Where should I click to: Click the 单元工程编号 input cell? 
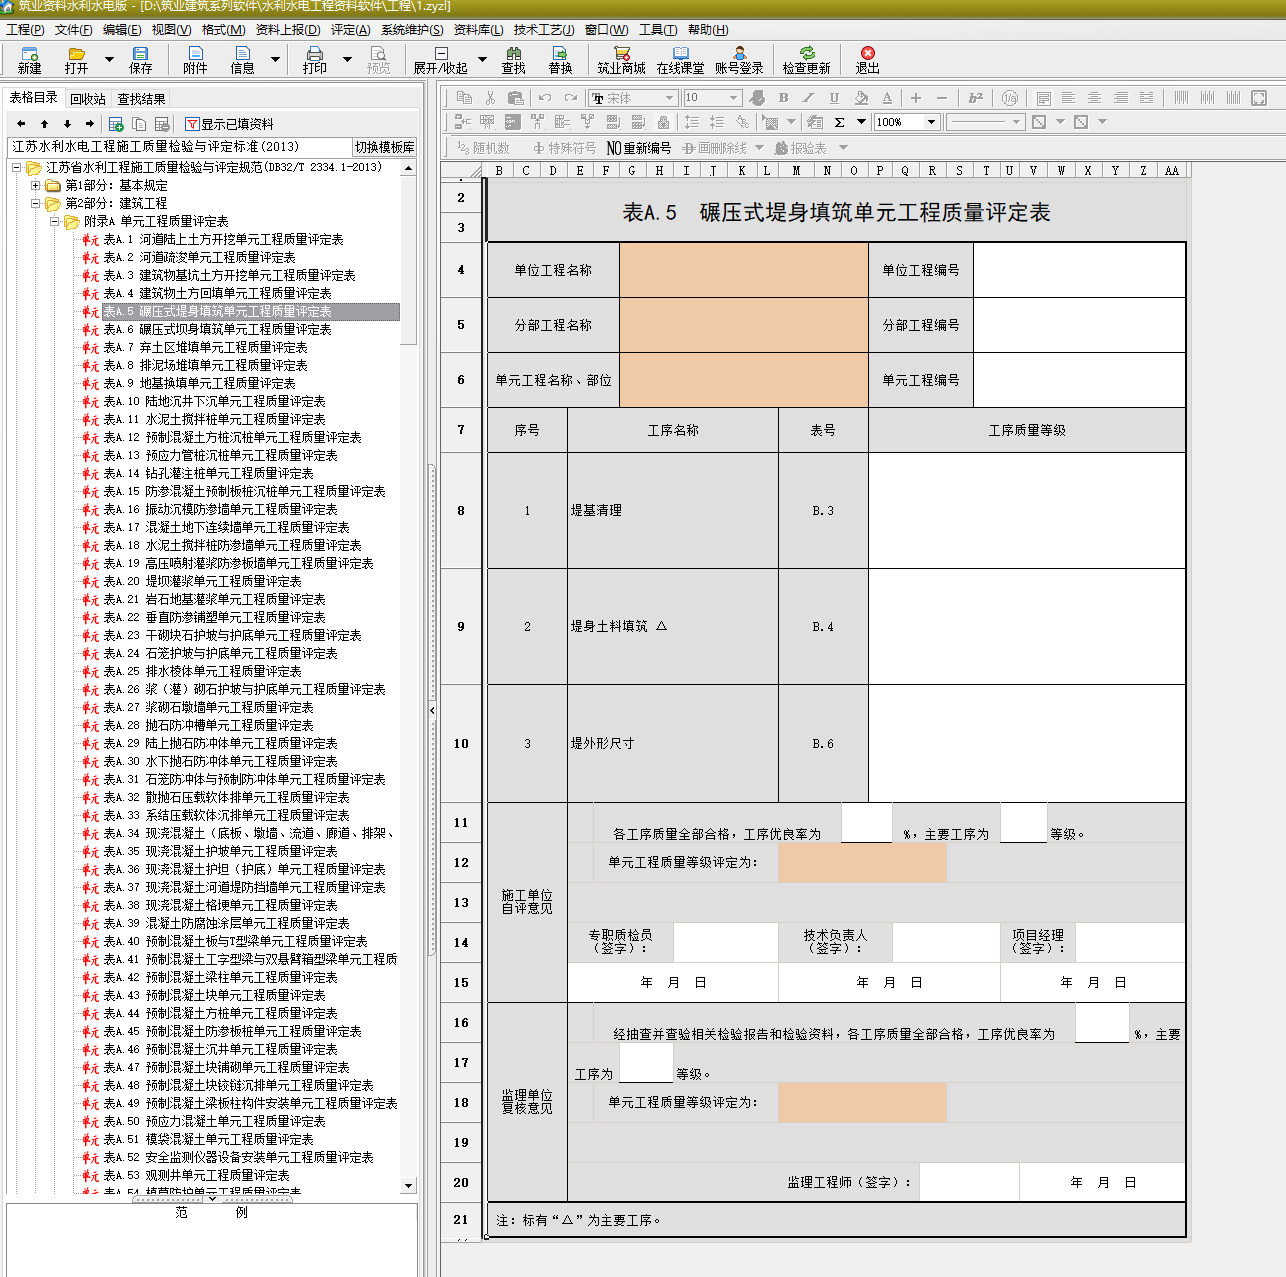click(1080, 380)
